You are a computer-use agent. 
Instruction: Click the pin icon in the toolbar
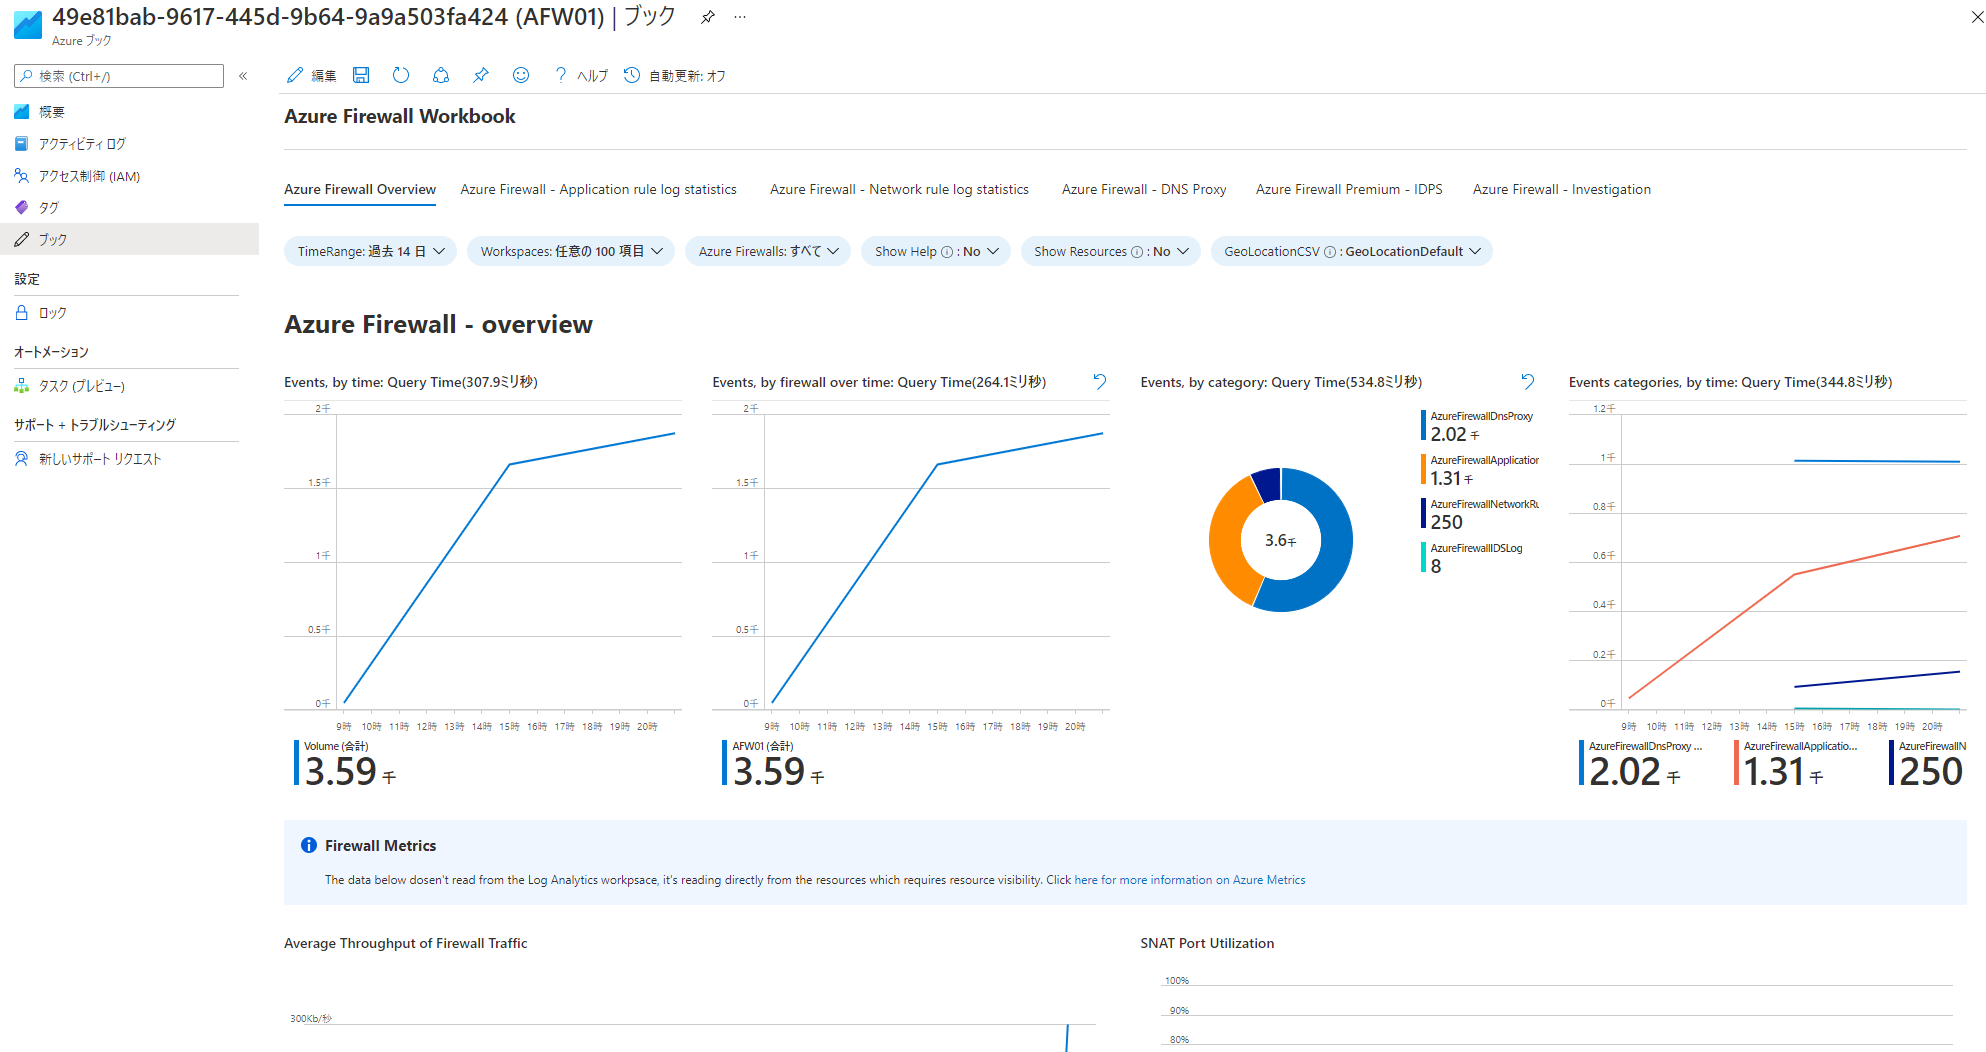coord(481,75)
